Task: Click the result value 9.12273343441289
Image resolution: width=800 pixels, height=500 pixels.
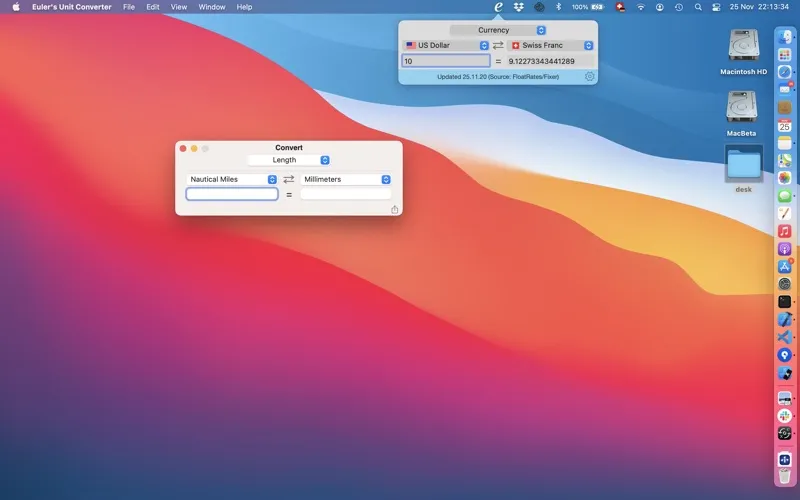Action: coord(541,61)
